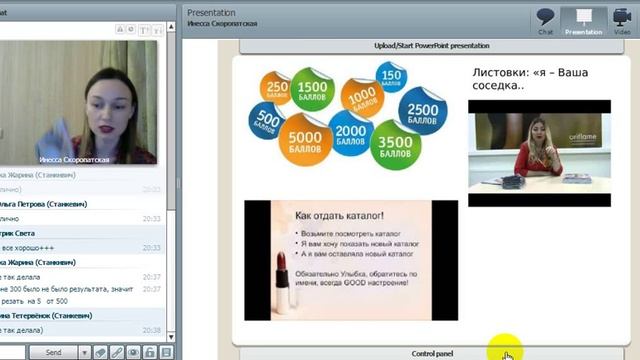Click the 20:37 timestamp beside 'е так делала'
Viewport: 640px width, 360px height.
point(151,277)
